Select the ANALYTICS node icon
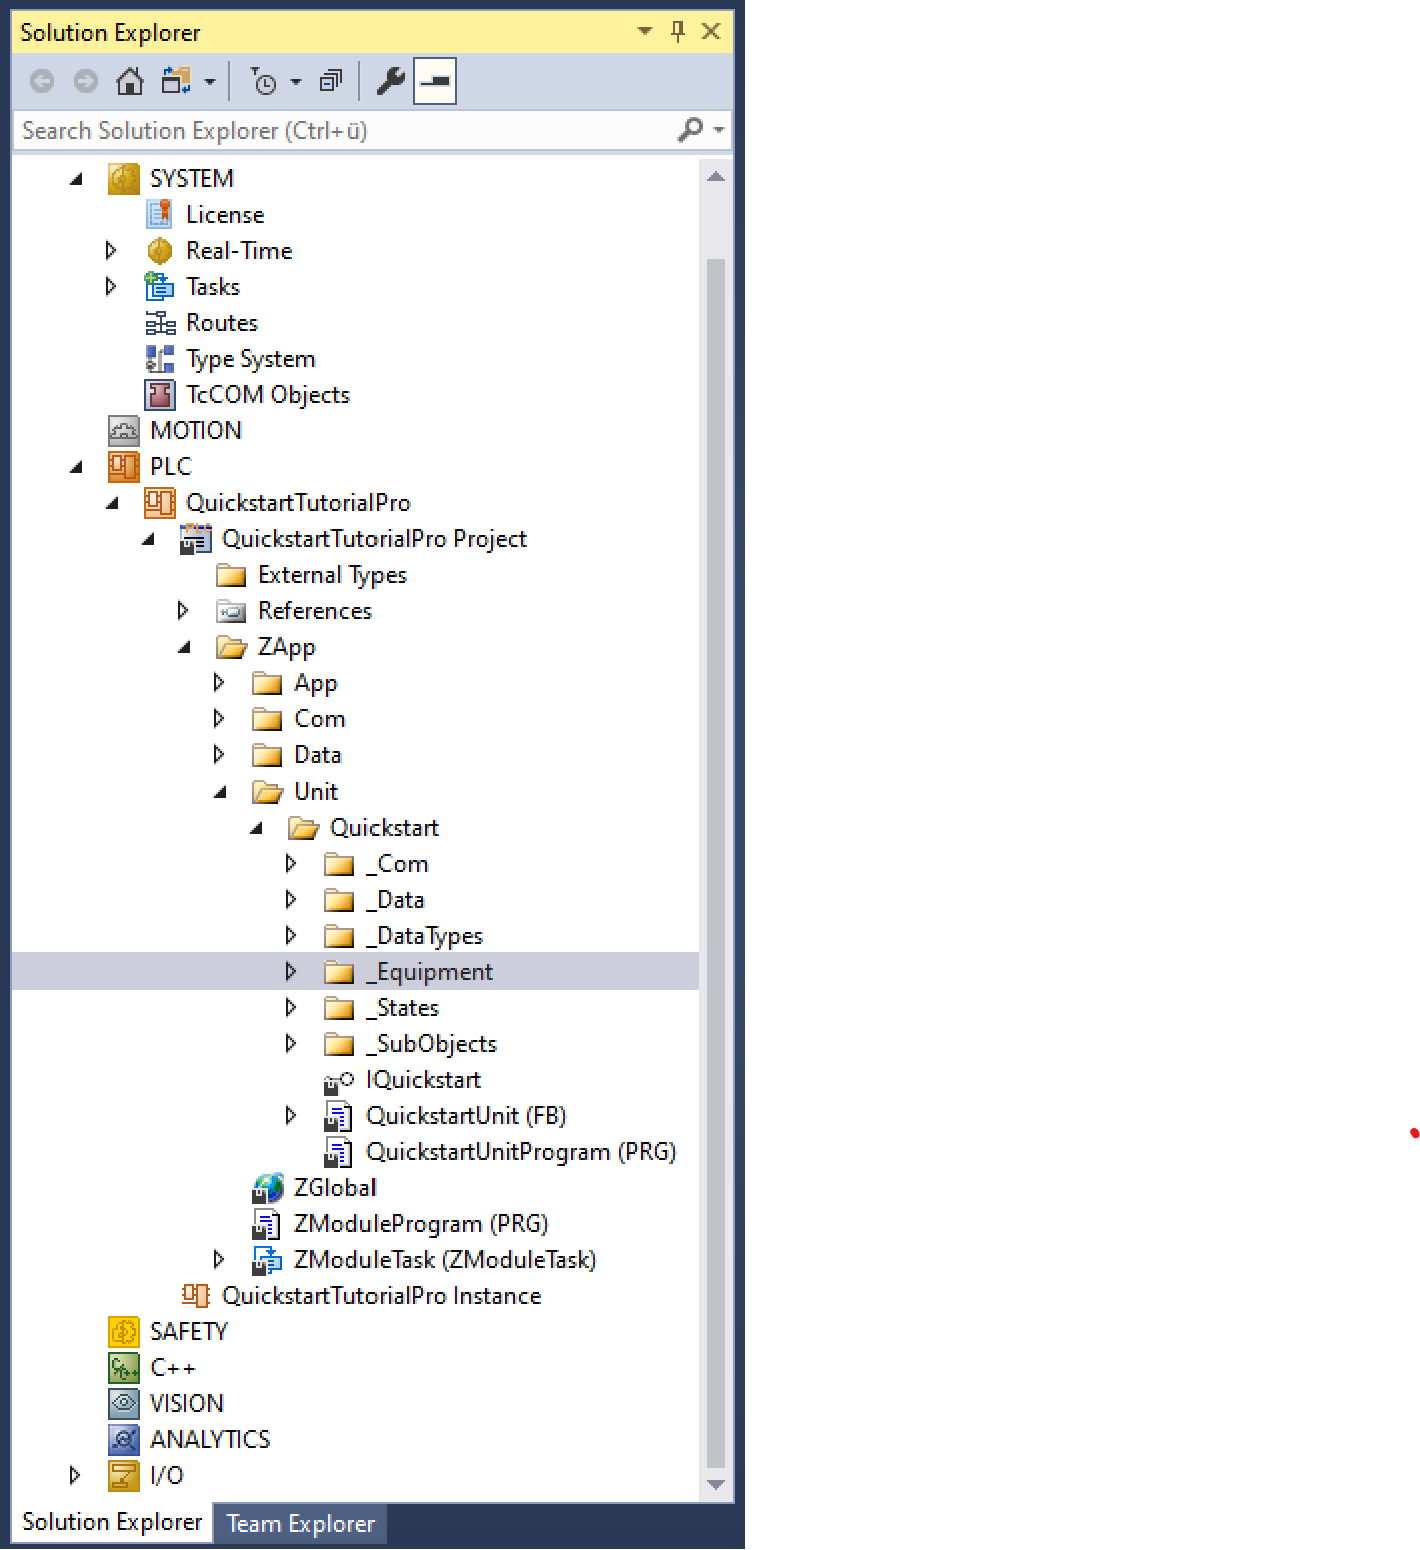The height and width of the screenshot is (1550, 1420). pyautogui.click(x=124, y=1440)
